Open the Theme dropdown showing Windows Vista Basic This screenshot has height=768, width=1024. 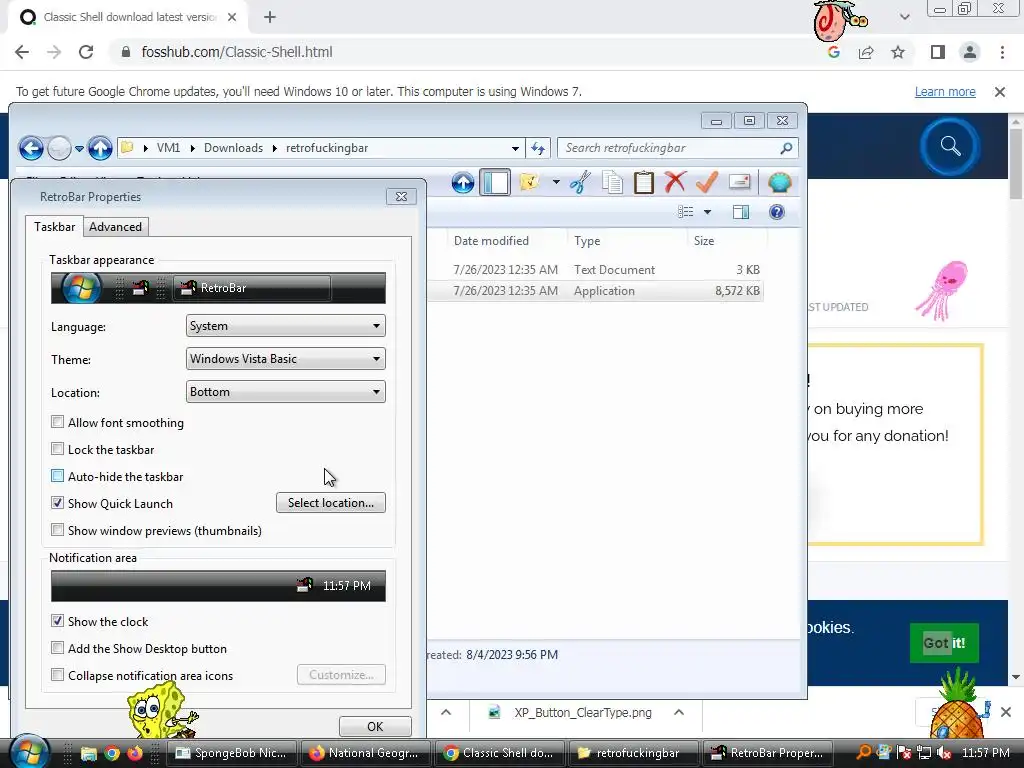[285, 359]
